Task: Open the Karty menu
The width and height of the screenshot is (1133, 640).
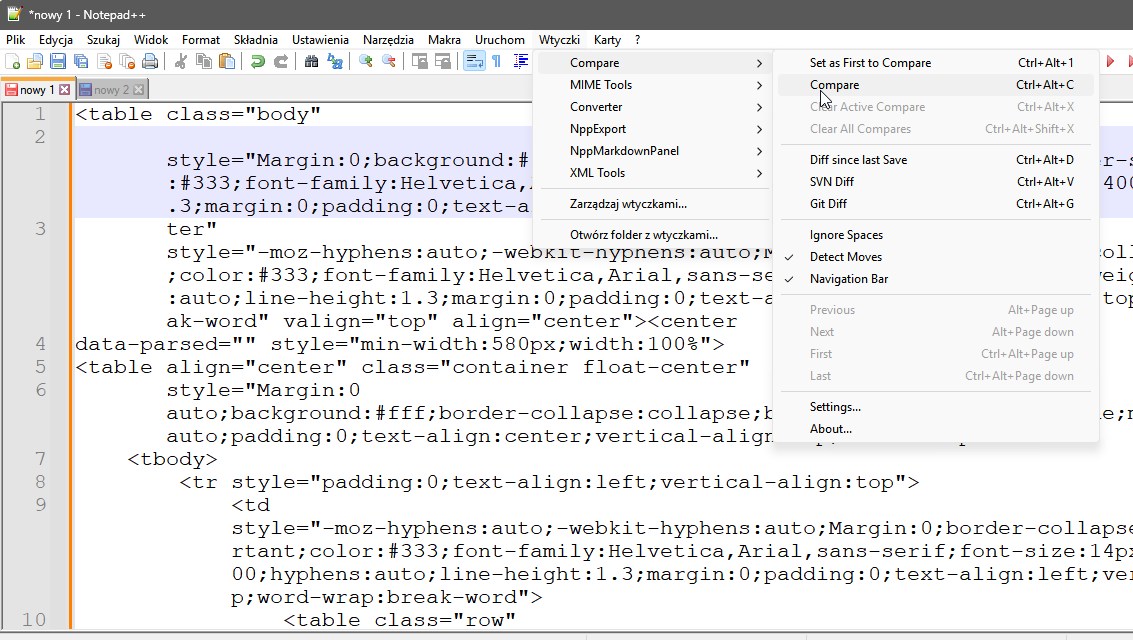Action: tap(608, 40)
